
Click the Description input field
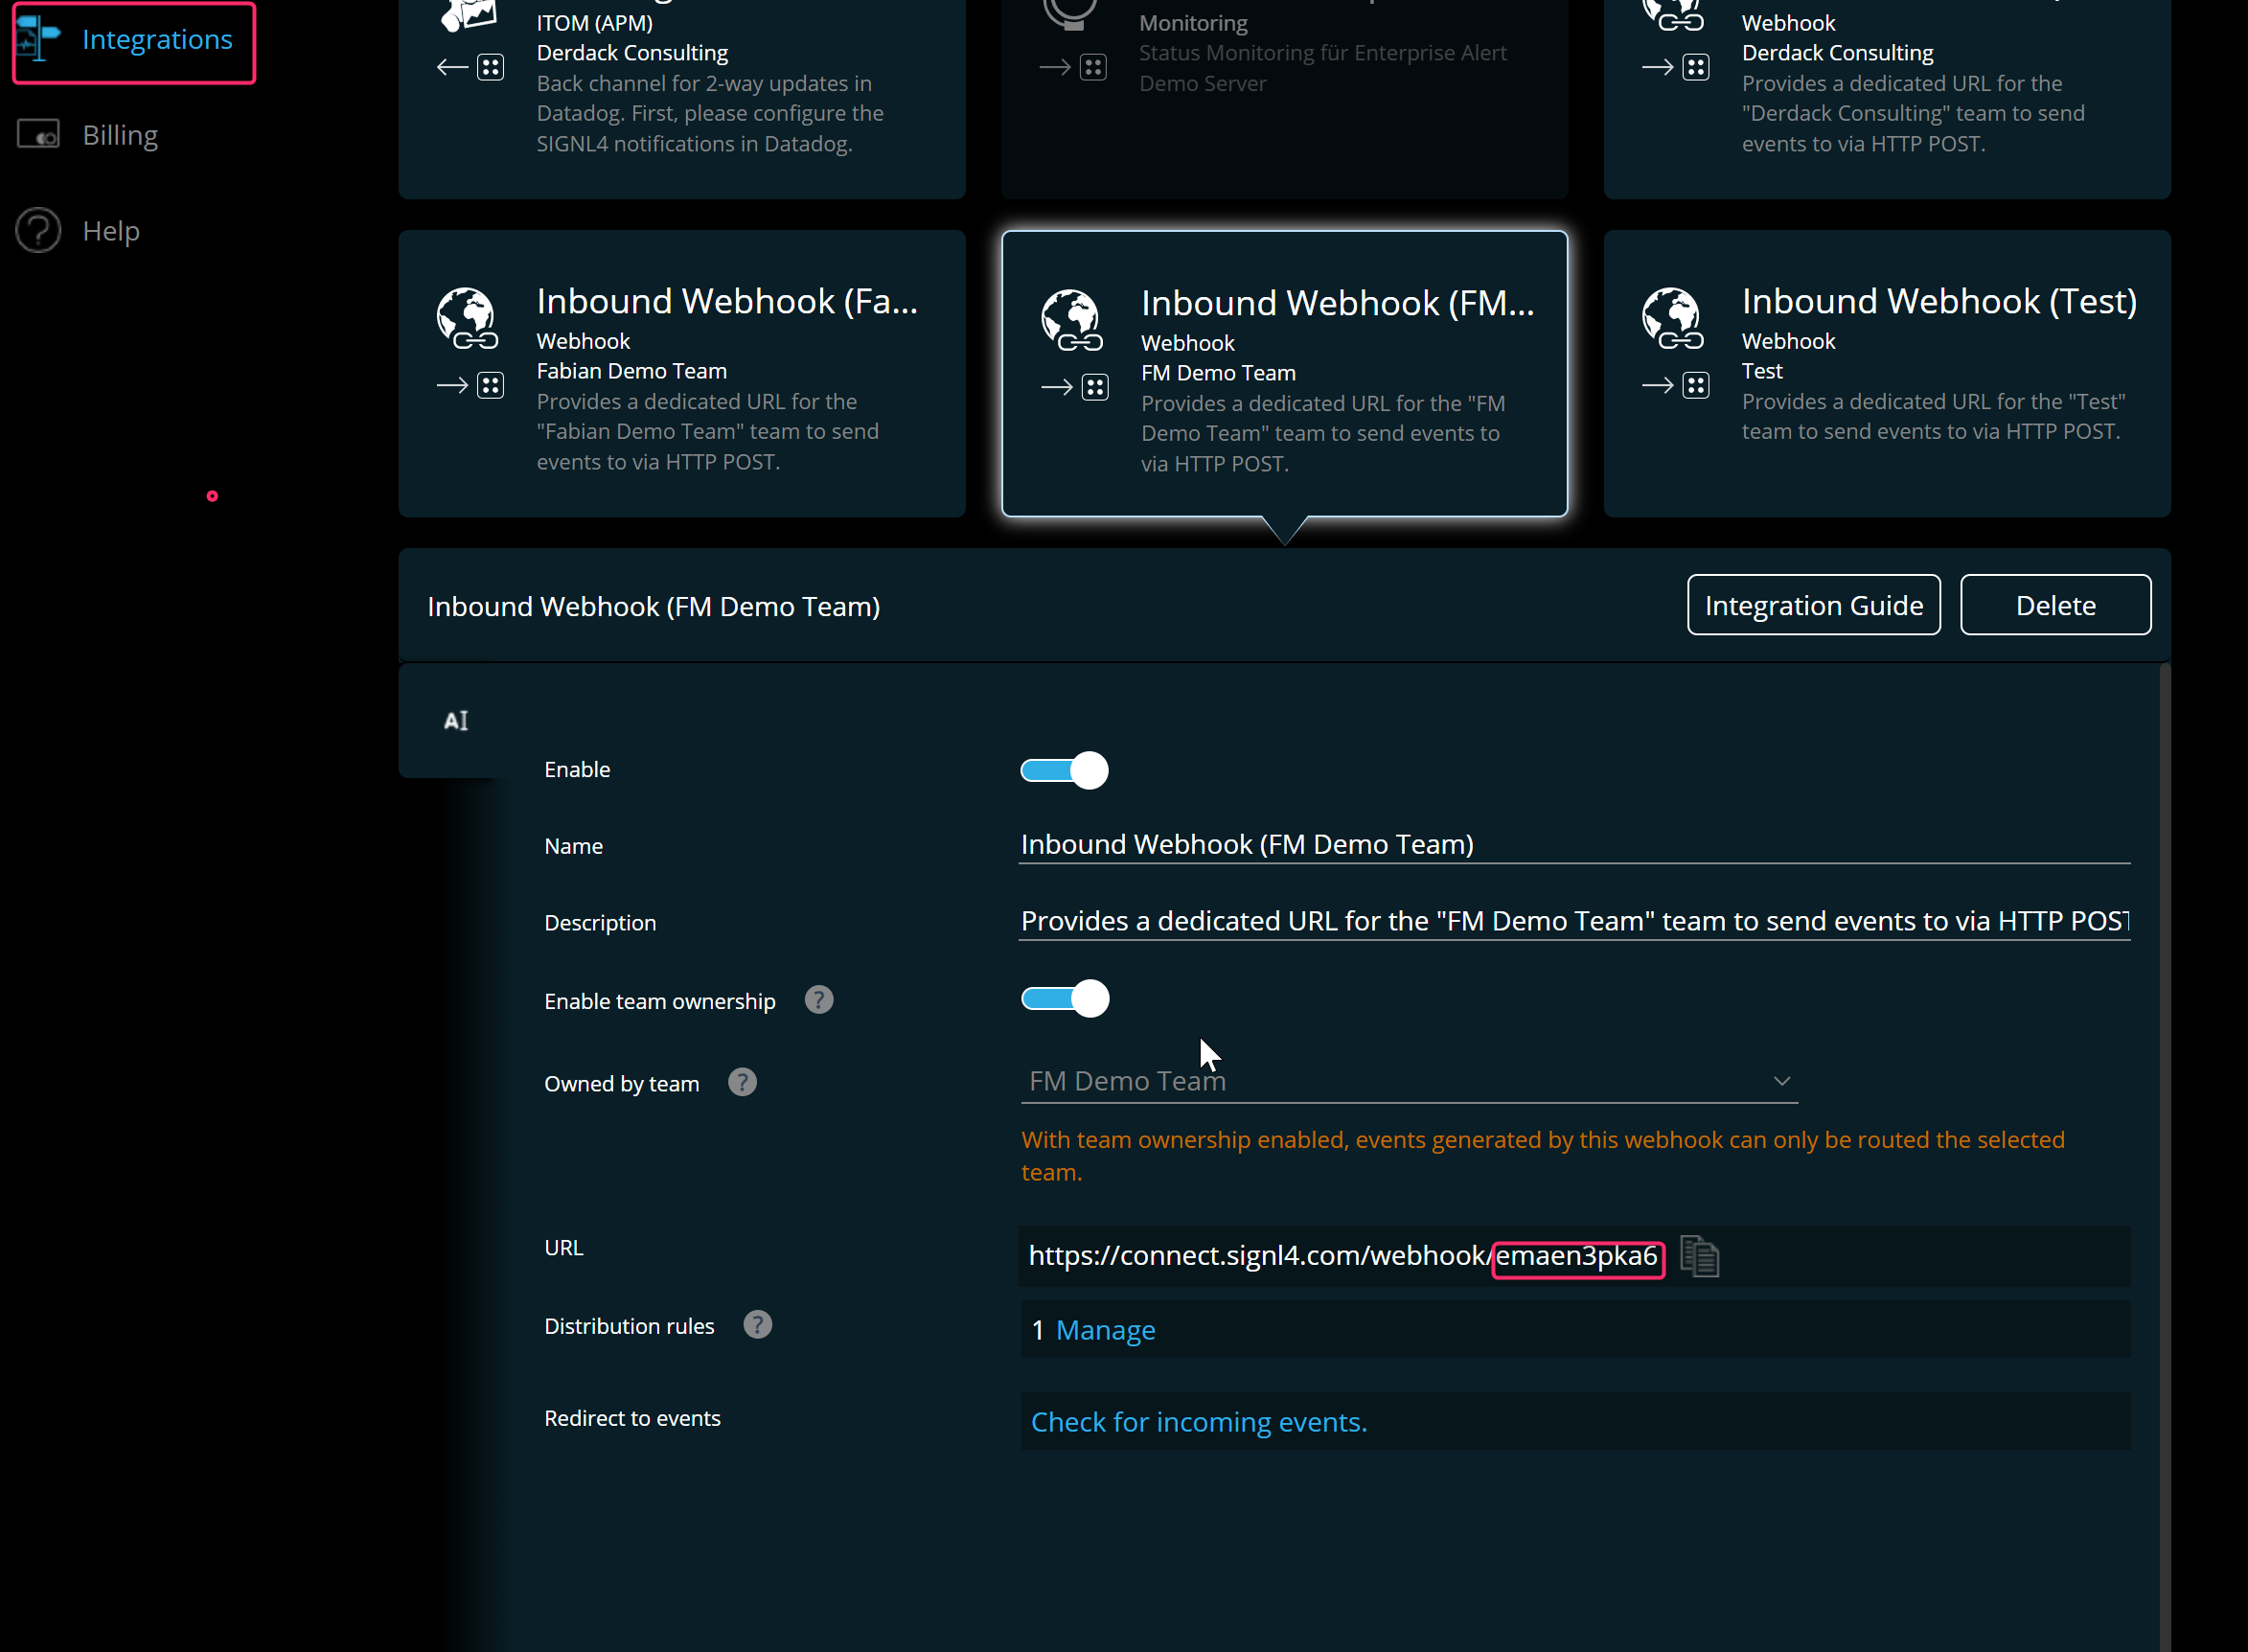[1574, 921]
